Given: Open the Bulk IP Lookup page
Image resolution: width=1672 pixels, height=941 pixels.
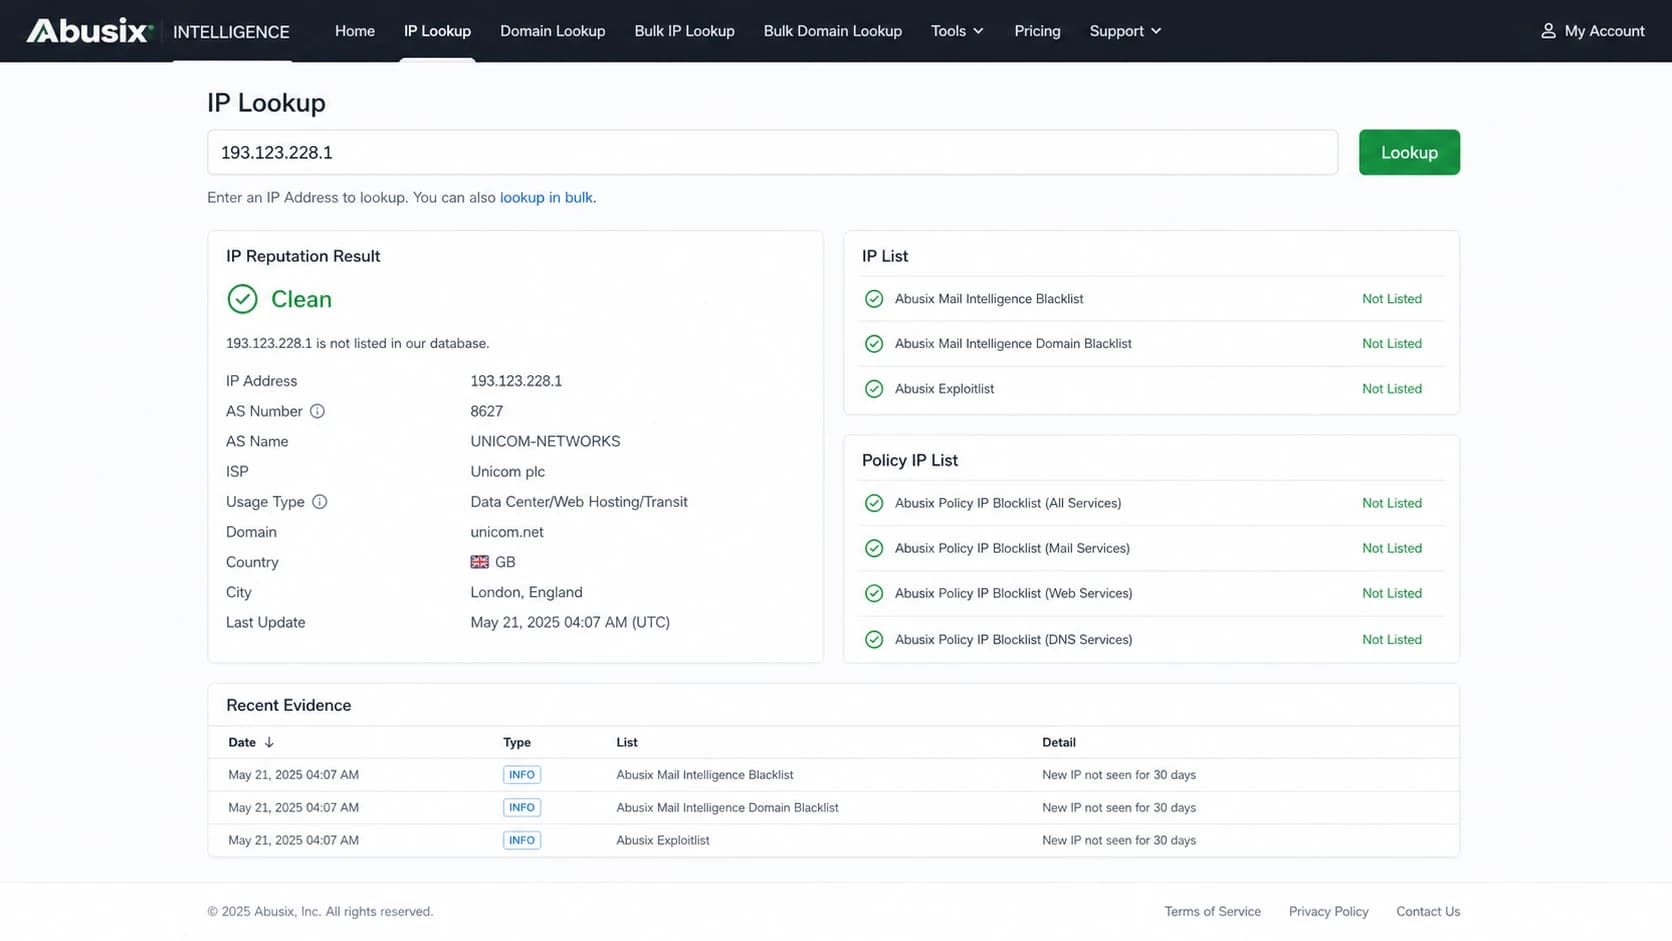Looking at the screenshot, I should (684, 31).
